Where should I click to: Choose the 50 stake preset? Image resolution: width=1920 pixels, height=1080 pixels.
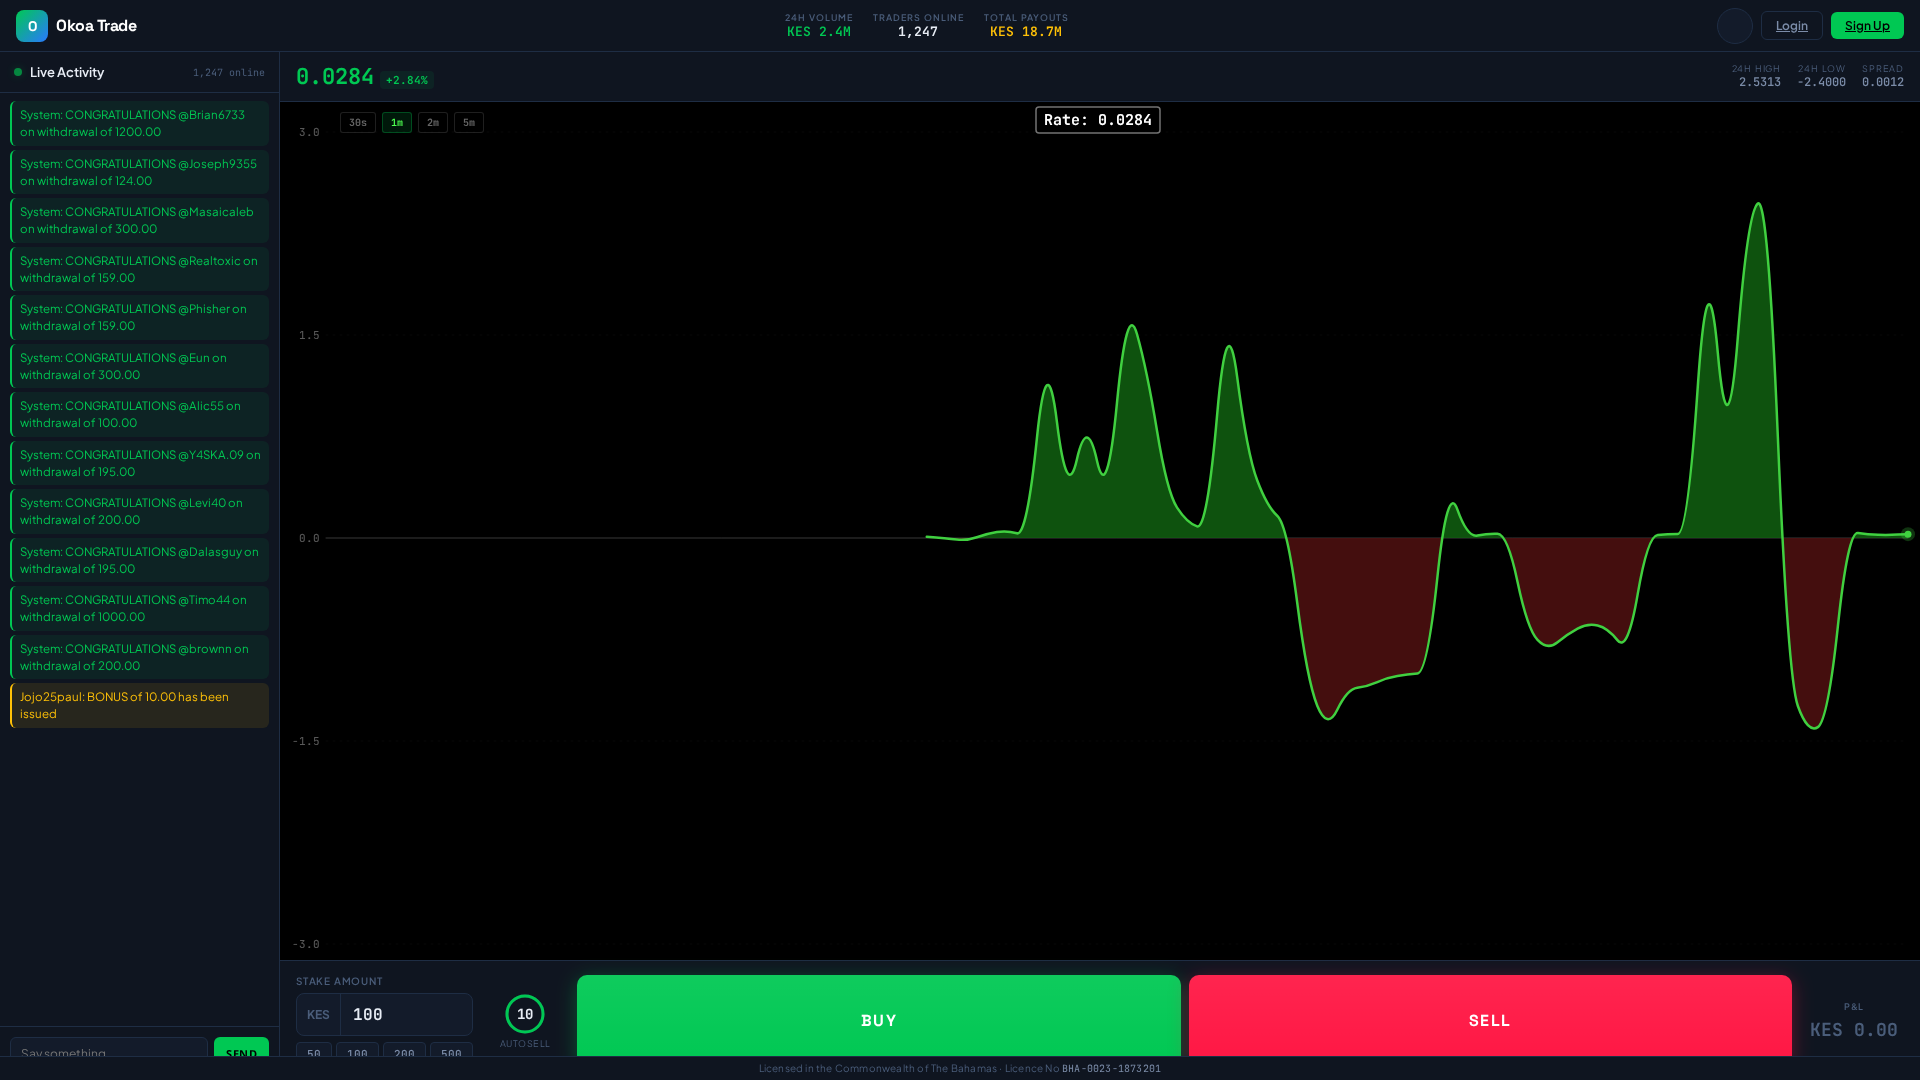click(314, 1049)
